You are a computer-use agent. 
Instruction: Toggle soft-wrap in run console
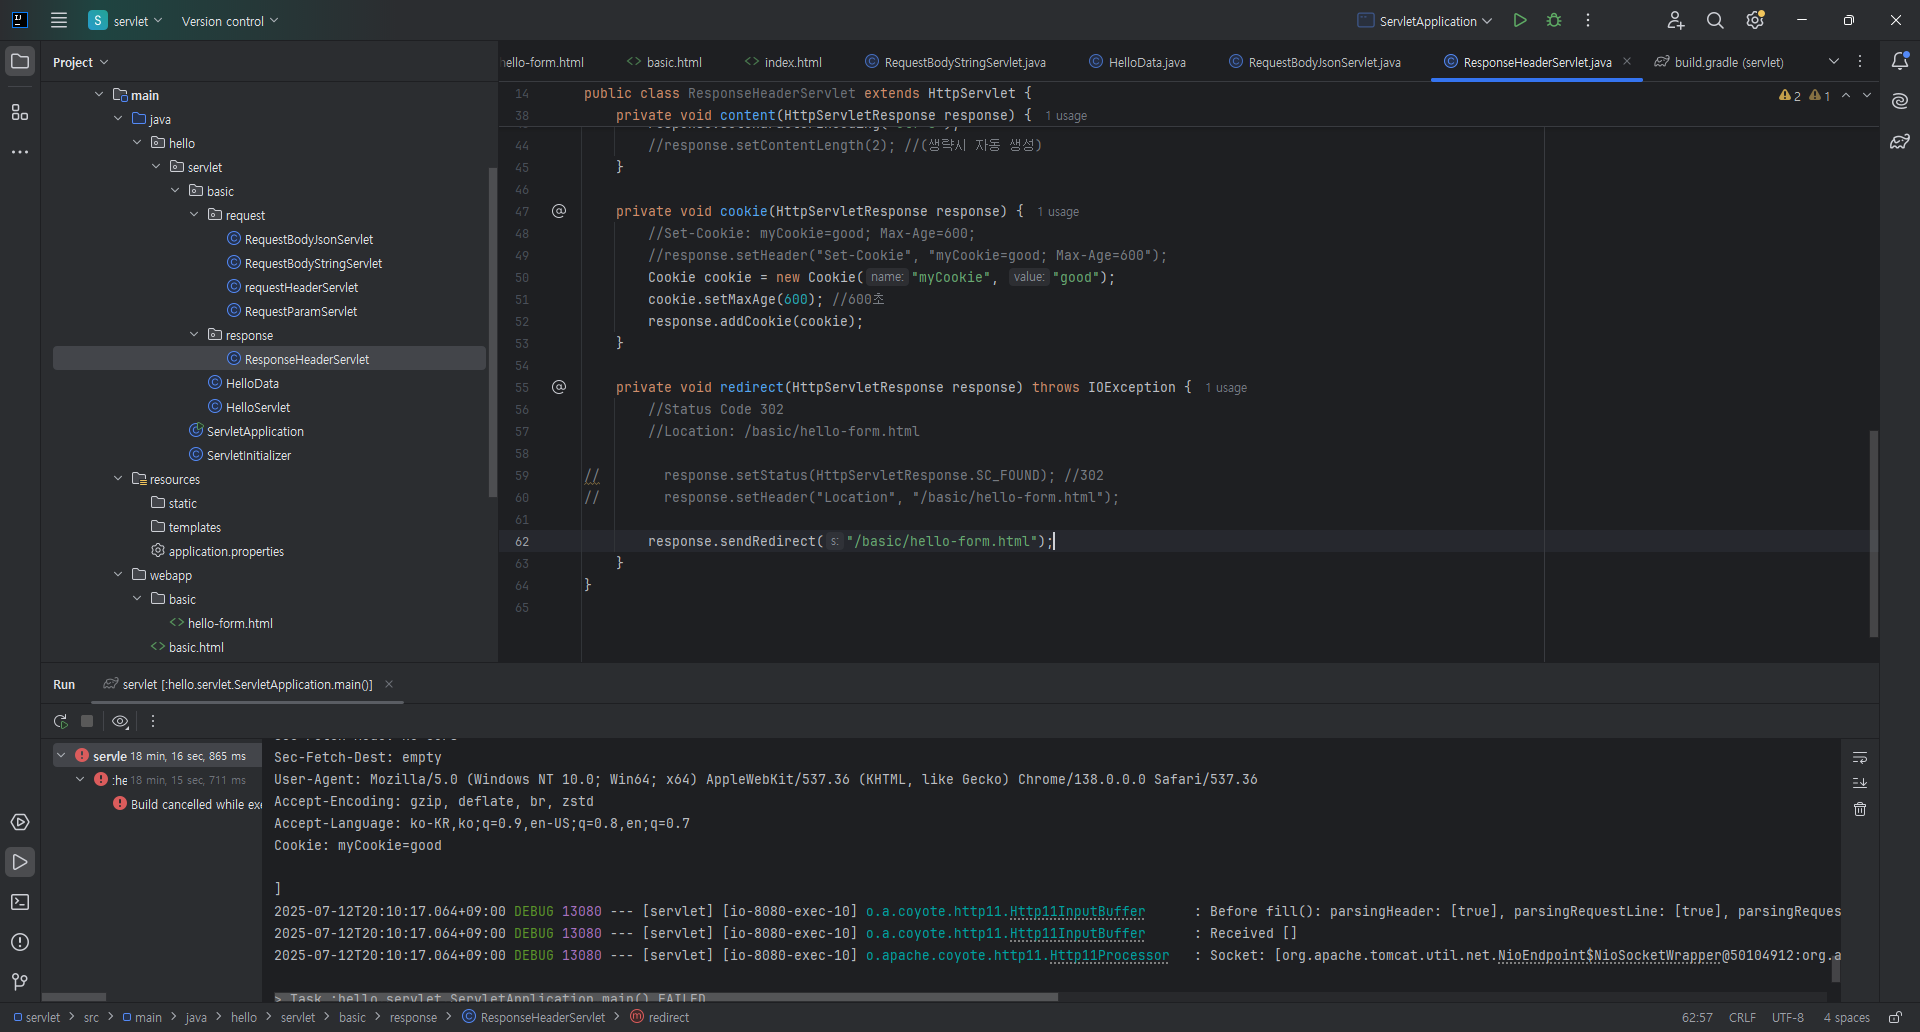click(1860, 757)
